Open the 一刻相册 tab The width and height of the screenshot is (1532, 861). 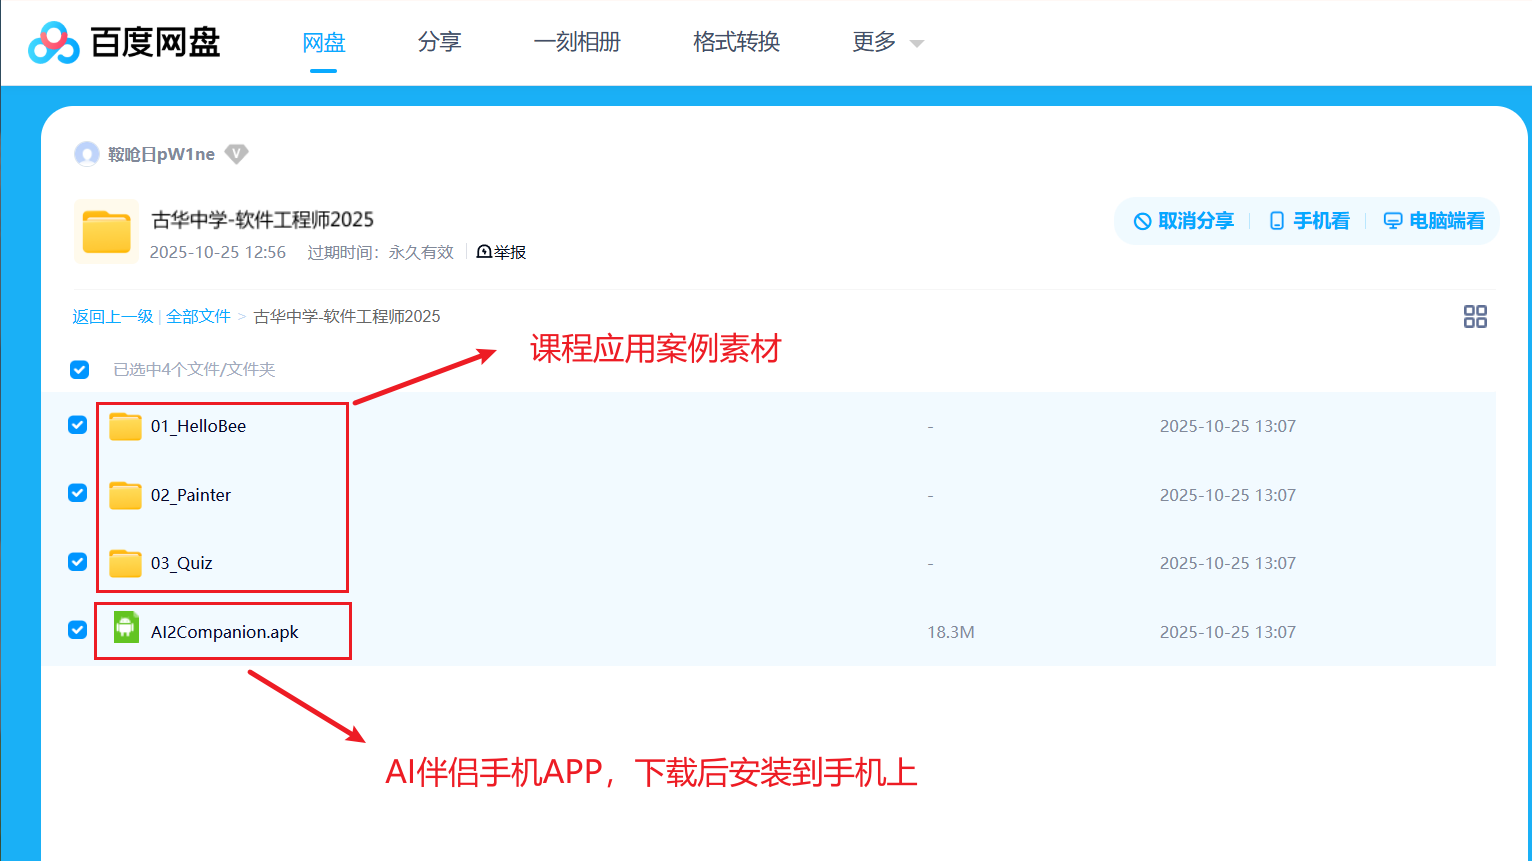click(x=577, y=42)
